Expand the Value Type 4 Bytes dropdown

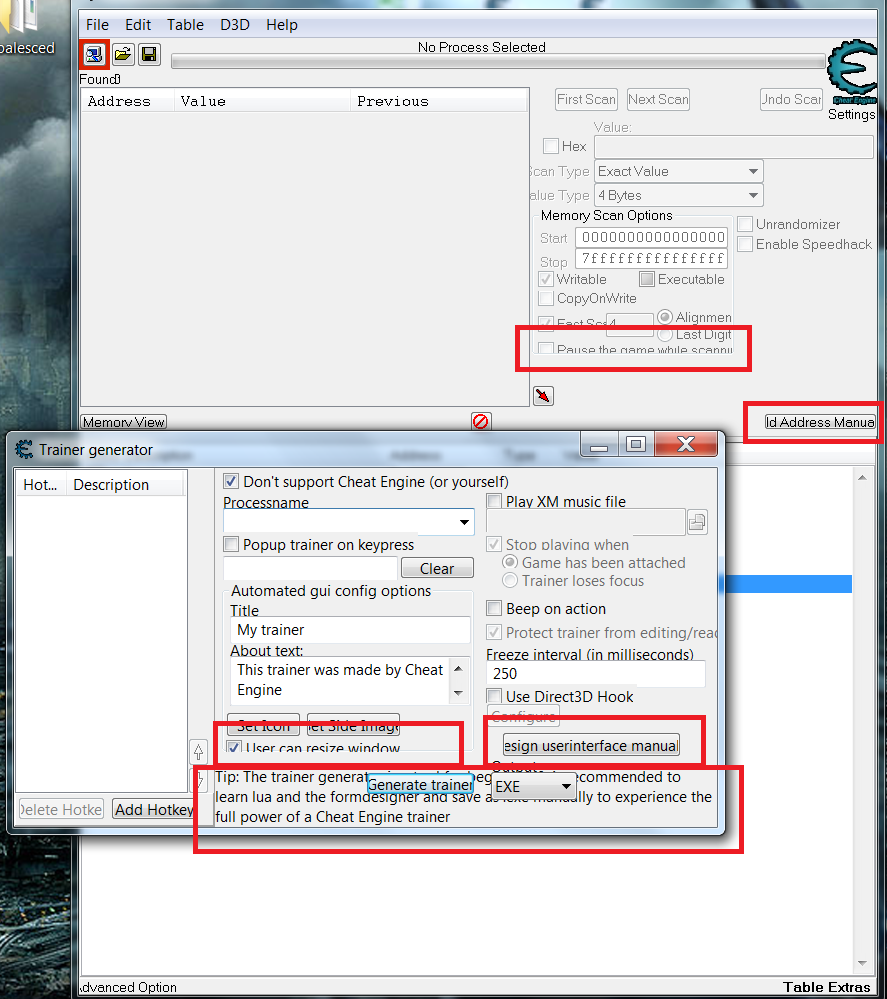[x=679, y=195]
